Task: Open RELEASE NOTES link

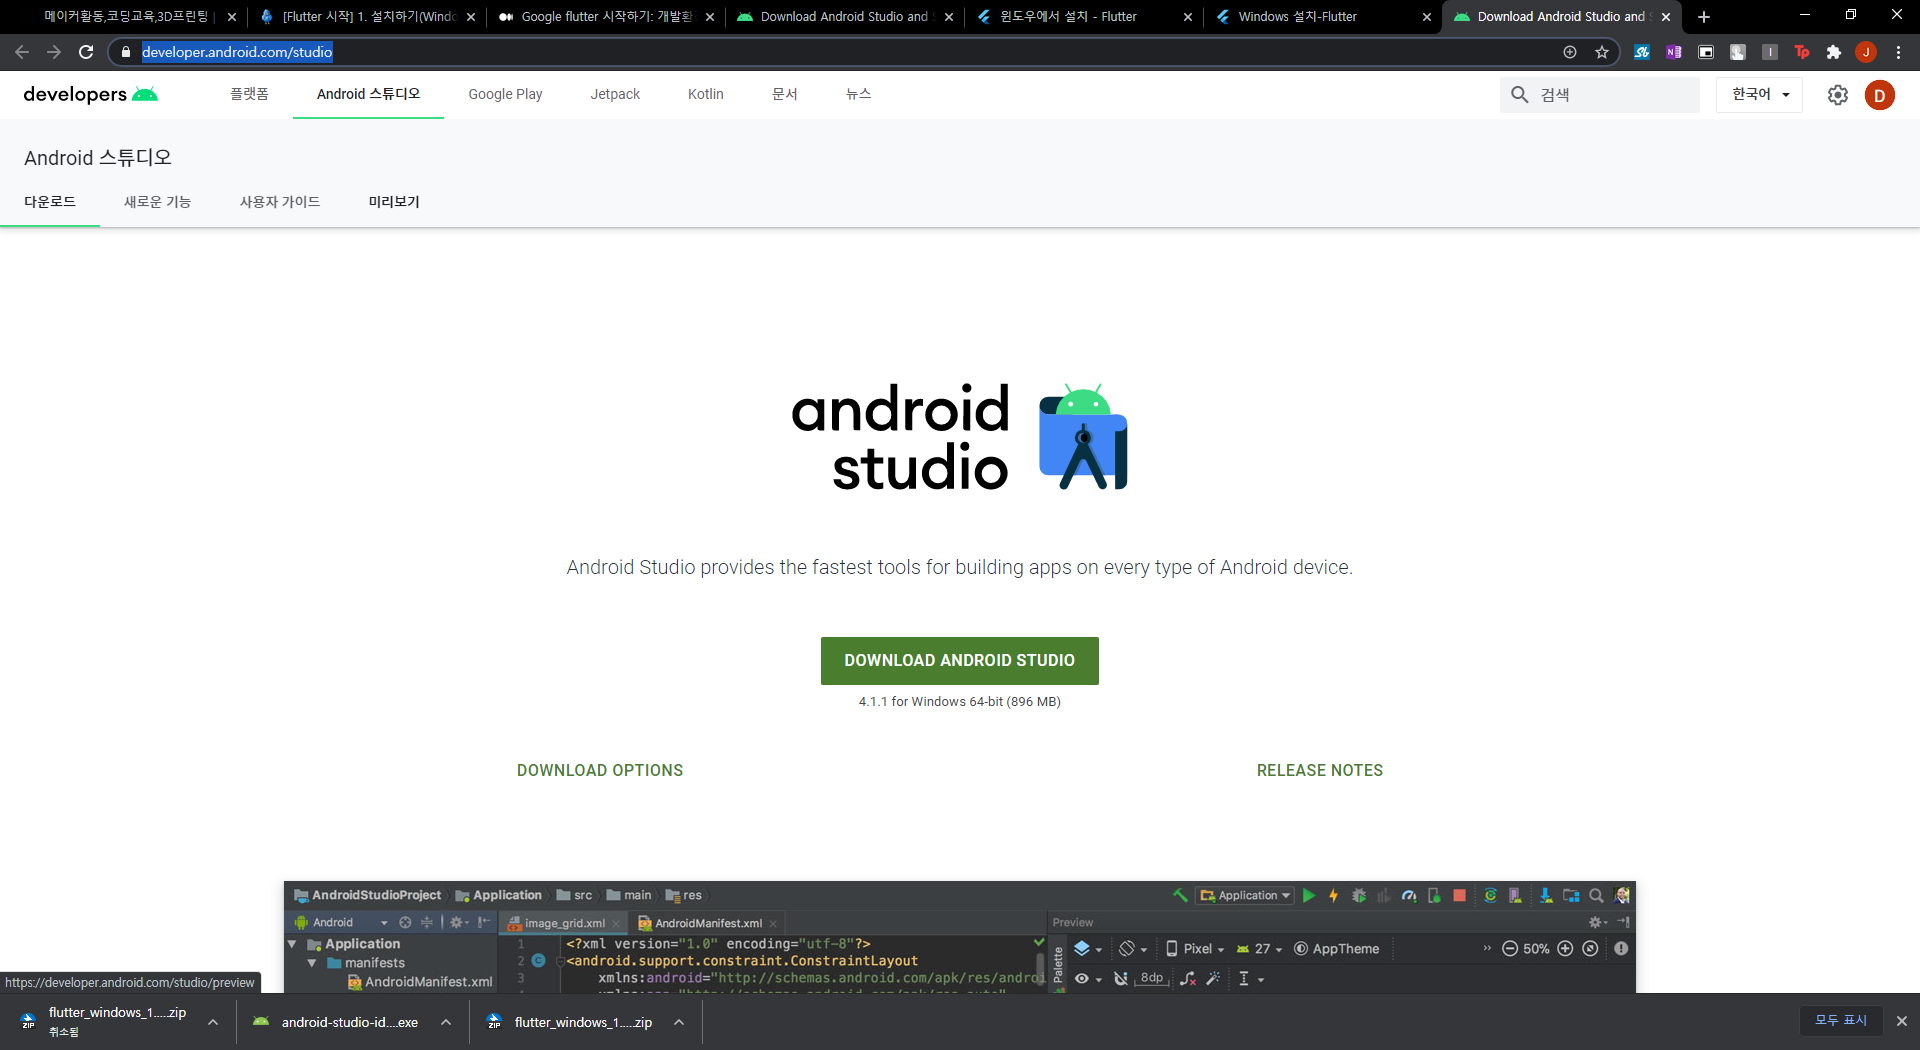Action: tap(1320, 770)
